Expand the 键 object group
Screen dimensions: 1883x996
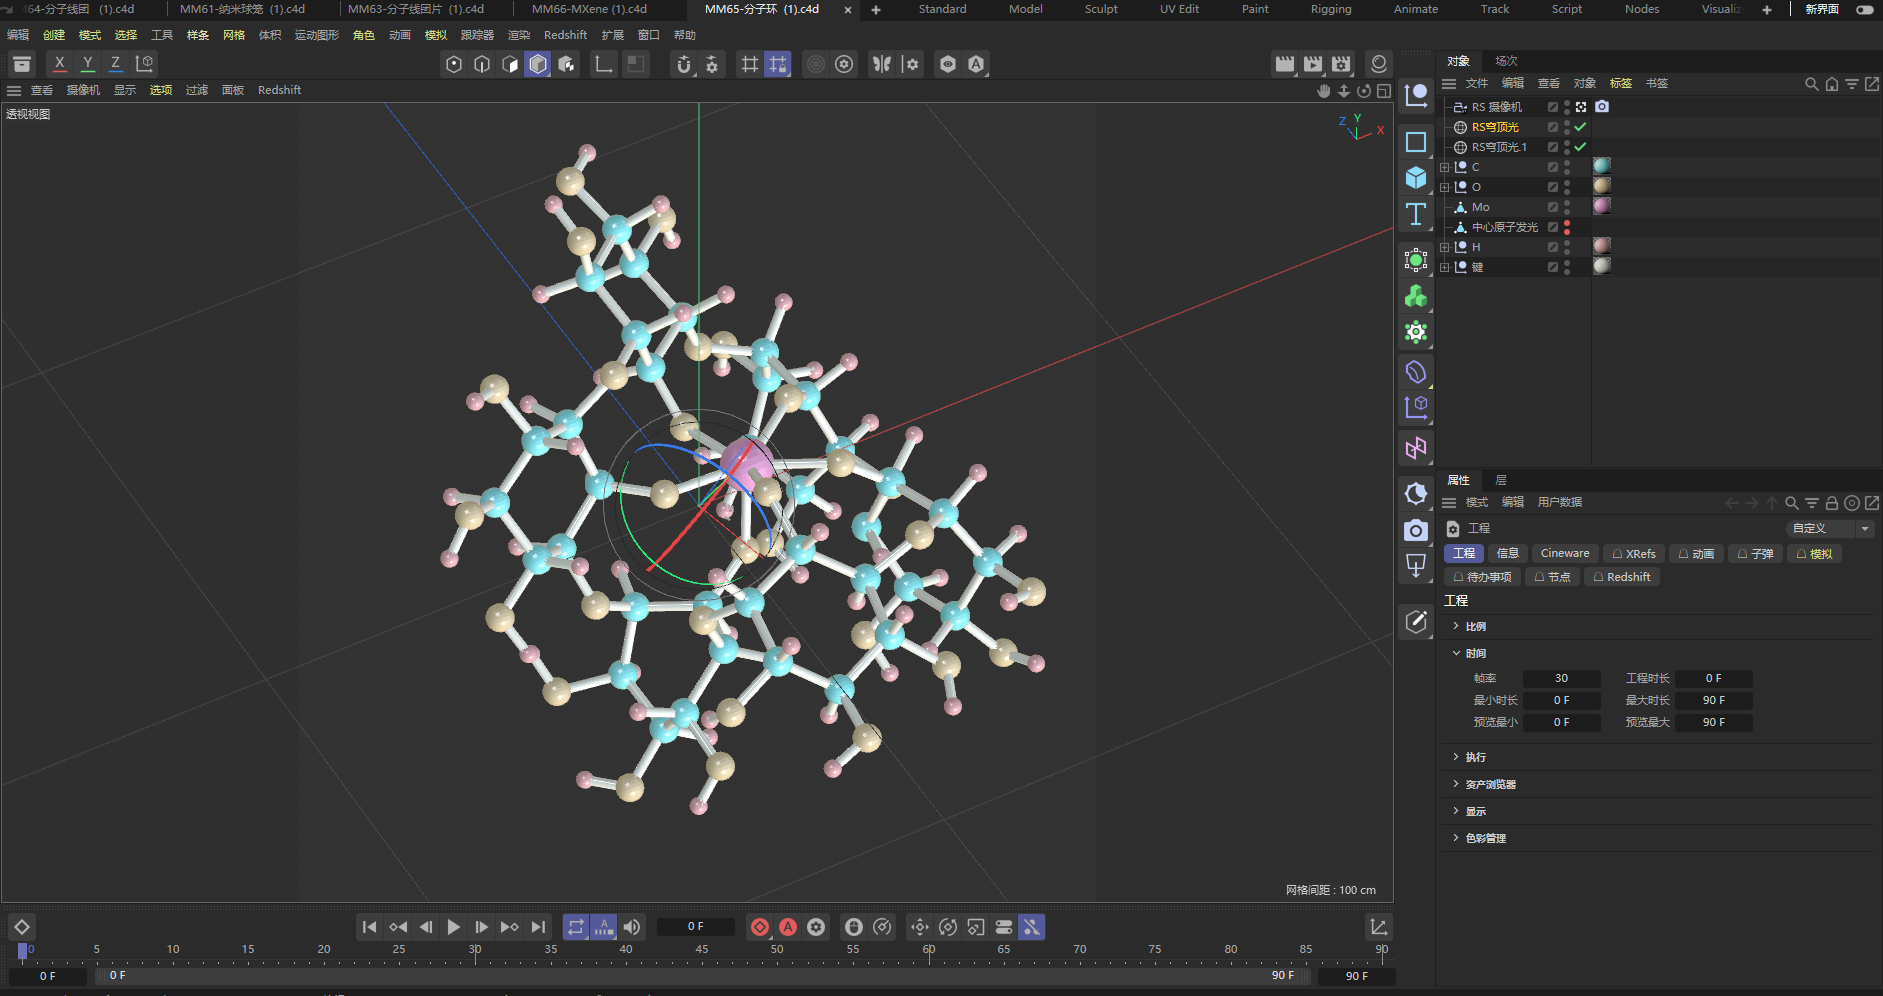coord(1444,267)
